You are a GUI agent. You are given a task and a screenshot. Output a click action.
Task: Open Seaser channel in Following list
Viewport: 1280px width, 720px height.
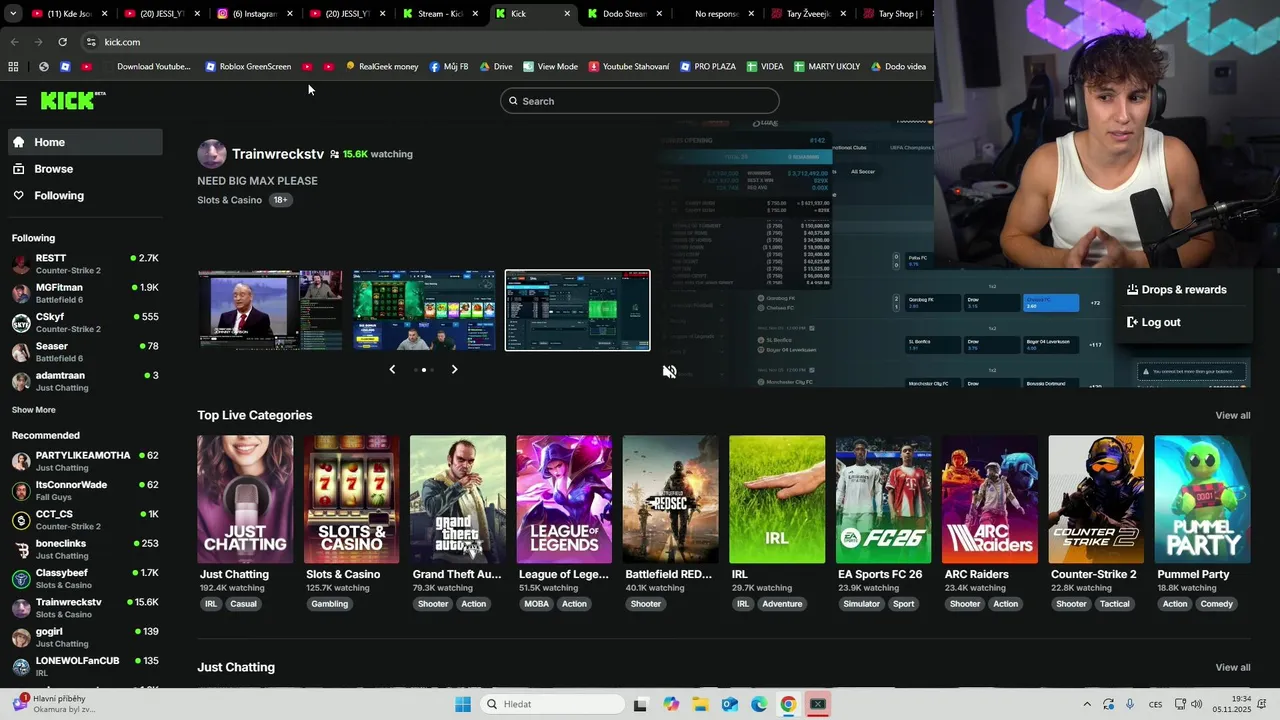tap(85, 352)
